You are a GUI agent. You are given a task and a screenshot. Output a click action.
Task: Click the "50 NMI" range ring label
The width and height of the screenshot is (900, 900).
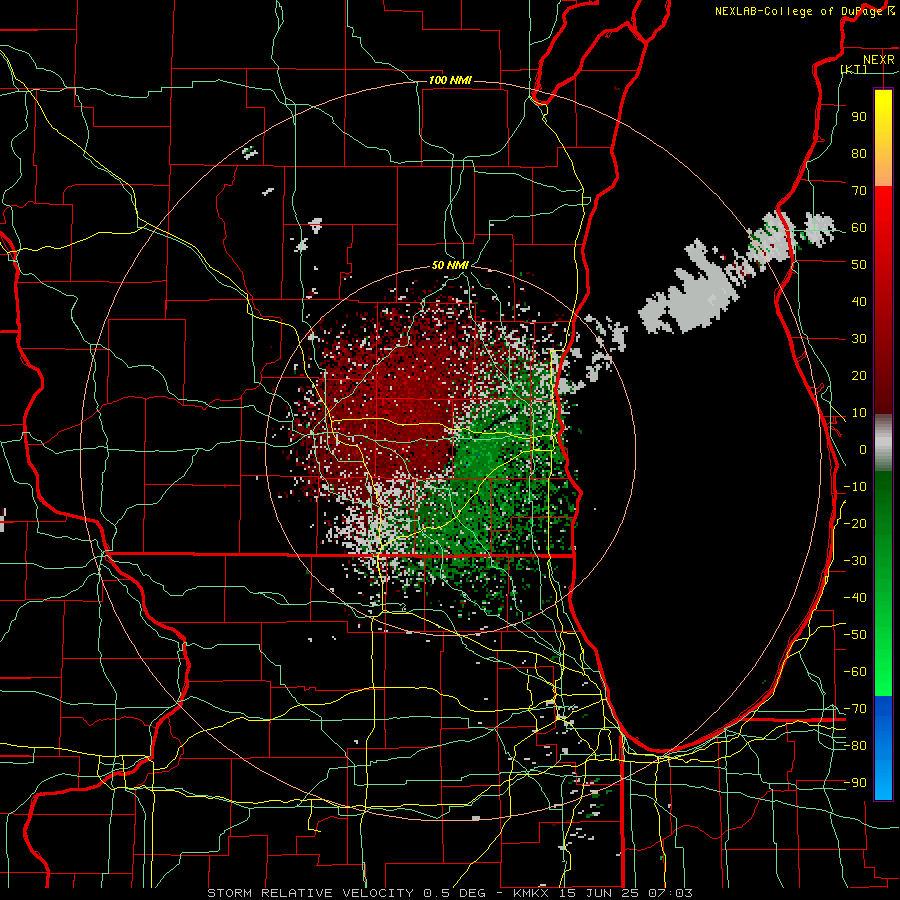pyautogui.click(x=450, y=265)
